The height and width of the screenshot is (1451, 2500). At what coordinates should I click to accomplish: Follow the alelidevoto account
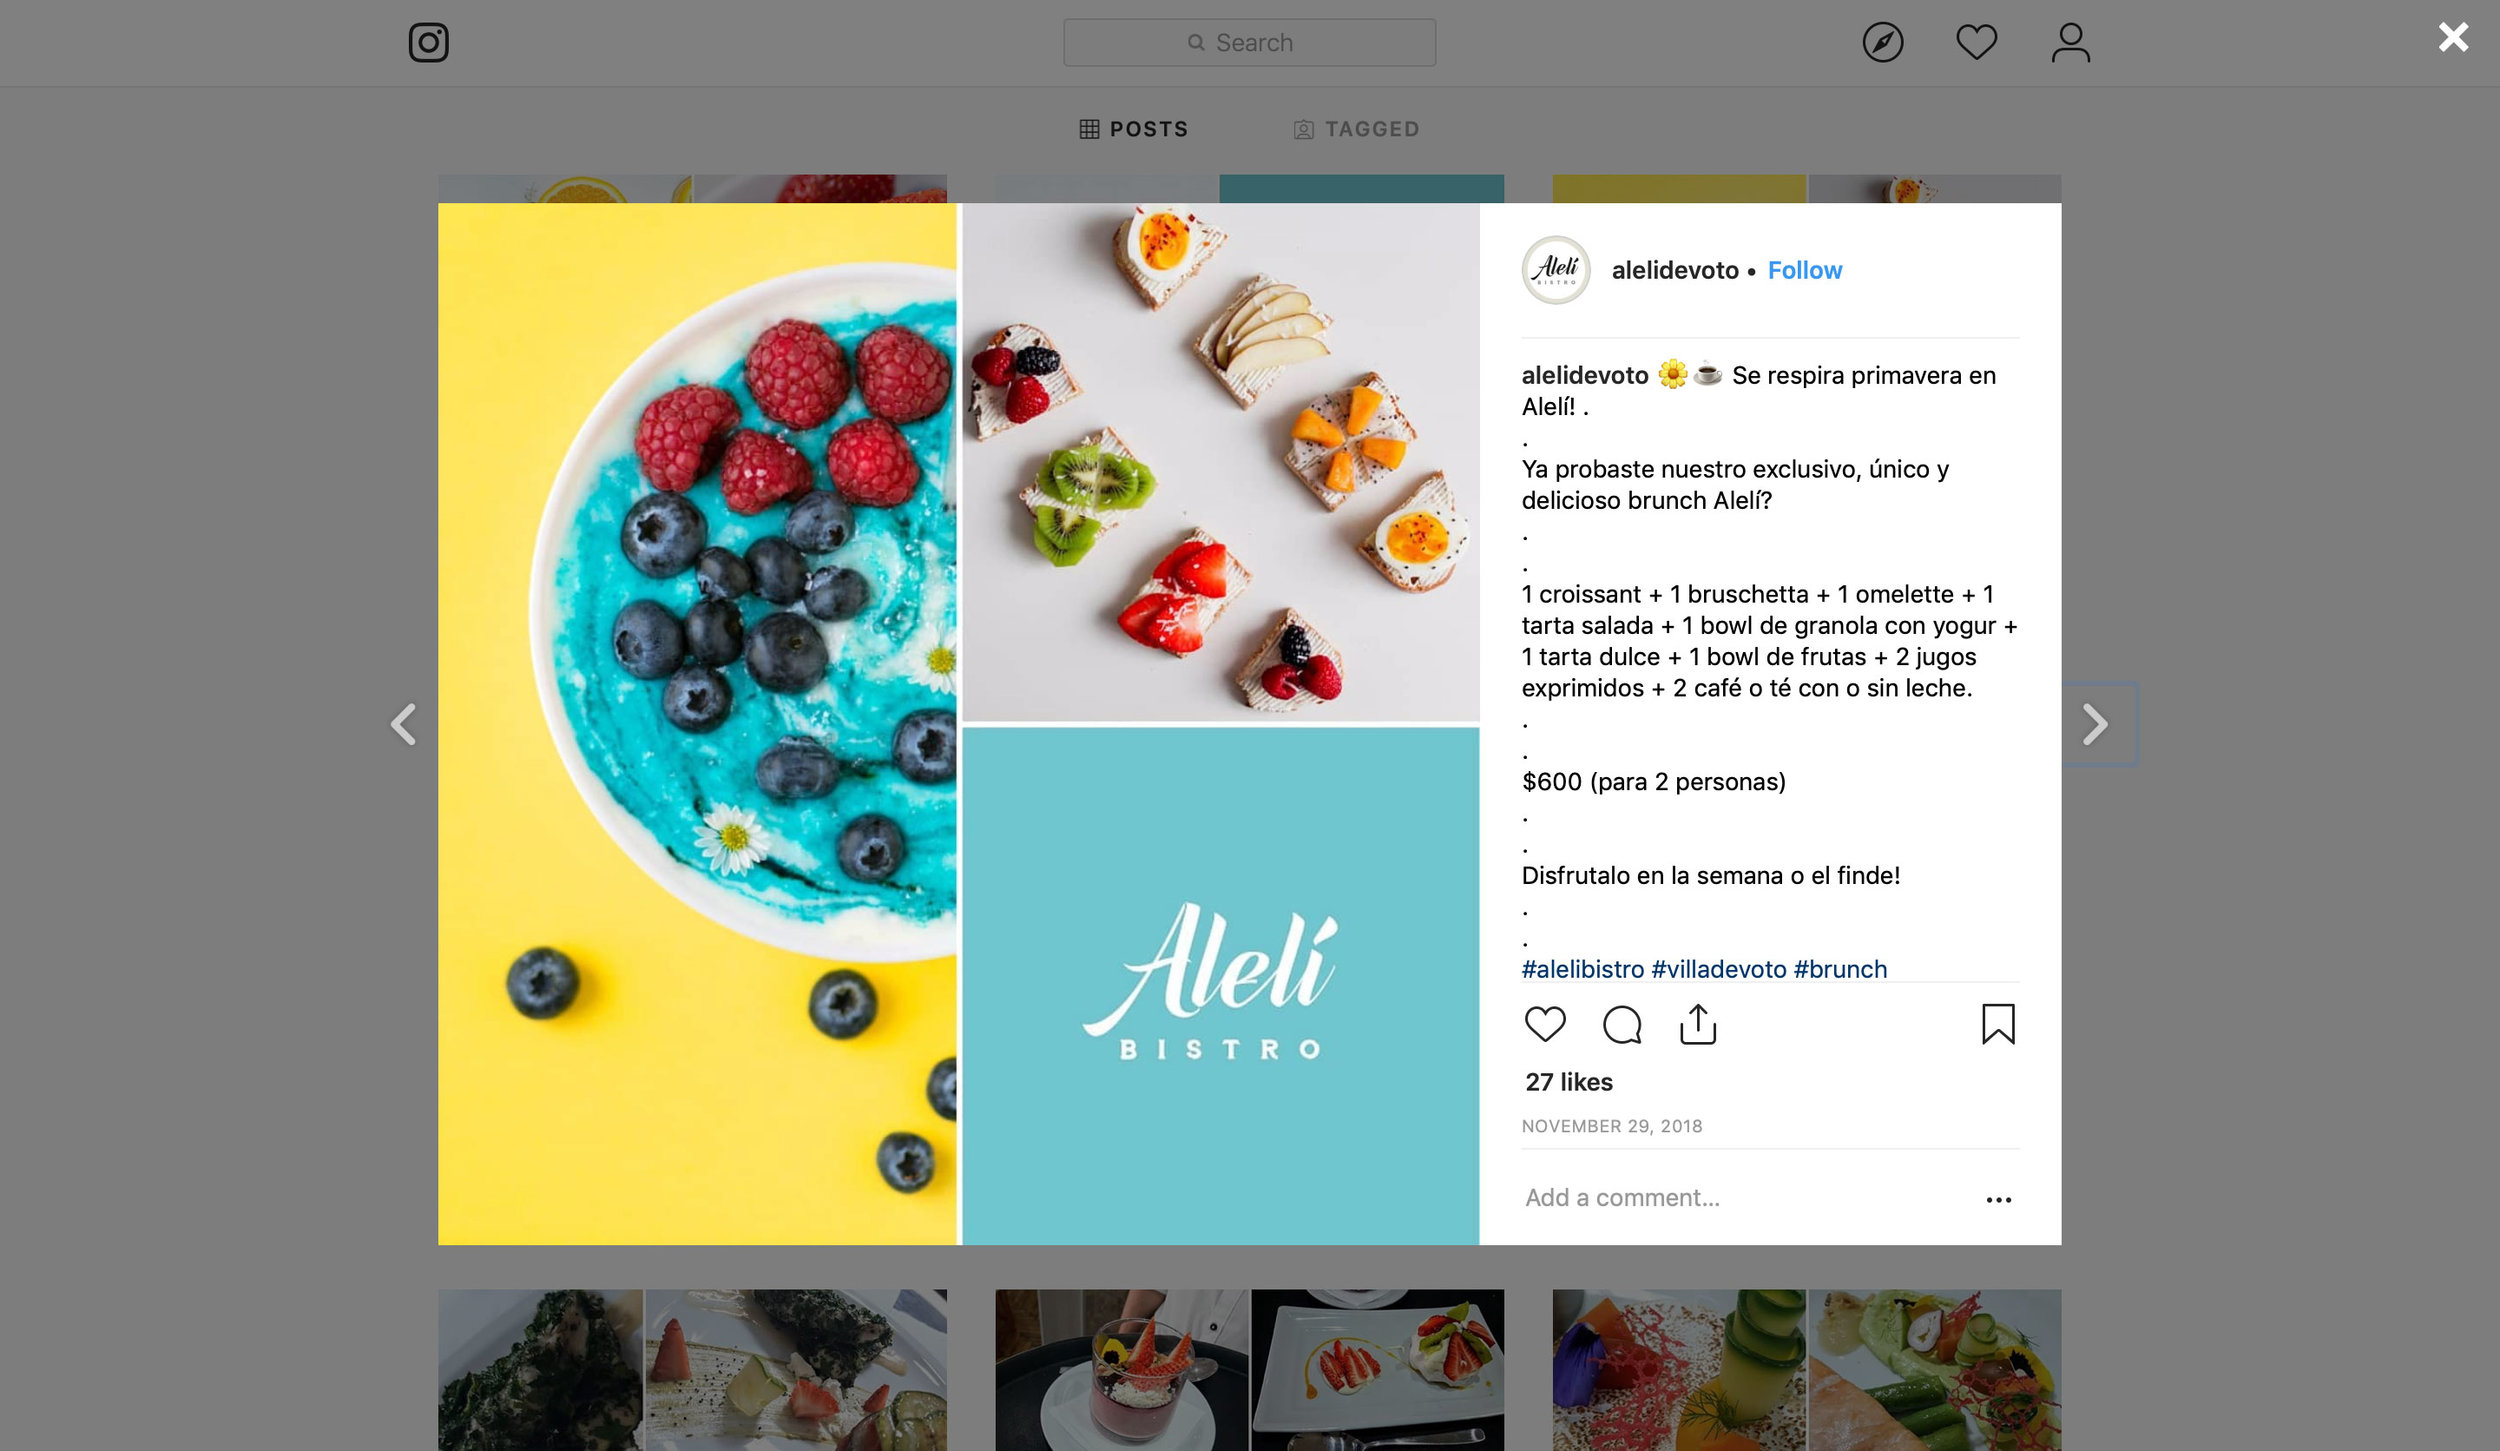(x=1804, y=270)
